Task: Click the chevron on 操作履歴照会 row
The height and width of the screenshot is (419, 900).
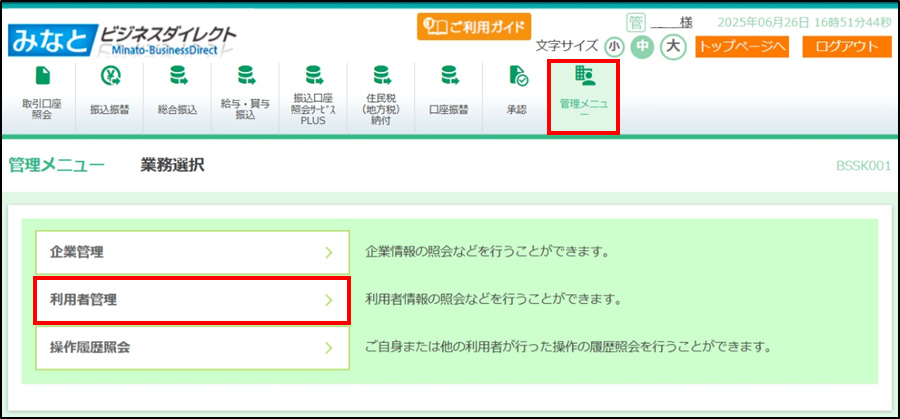Action: pyautogui.click(x=329, y=348)
